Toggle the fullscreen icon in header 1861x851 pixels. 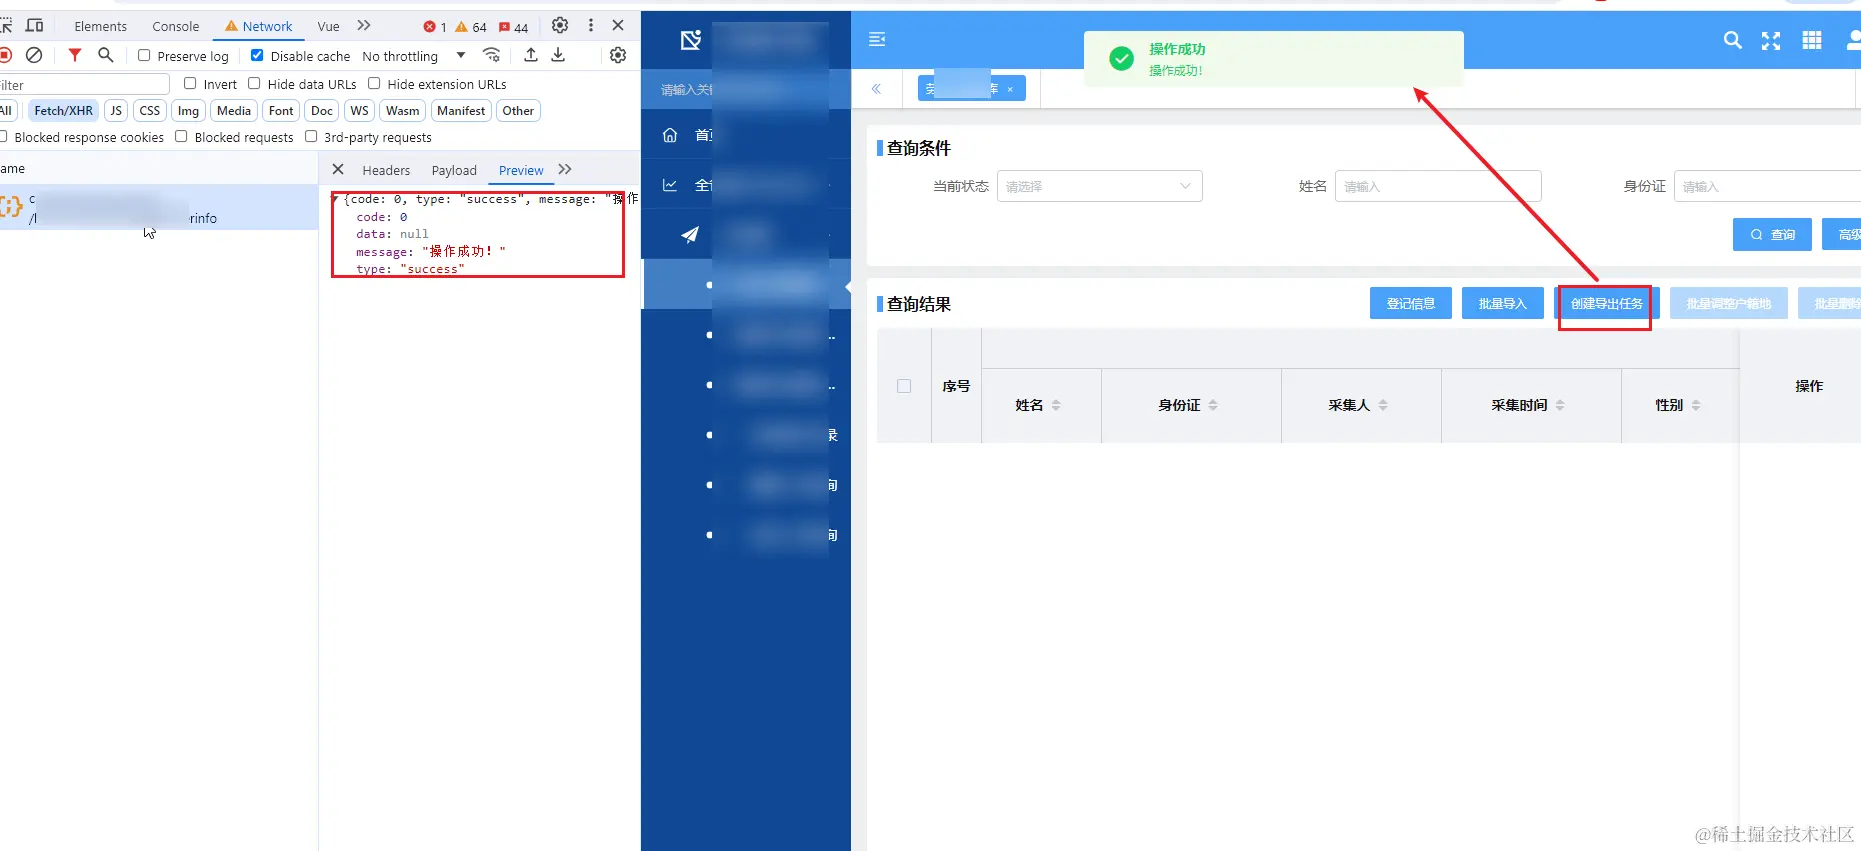(x=1771, y=40)
